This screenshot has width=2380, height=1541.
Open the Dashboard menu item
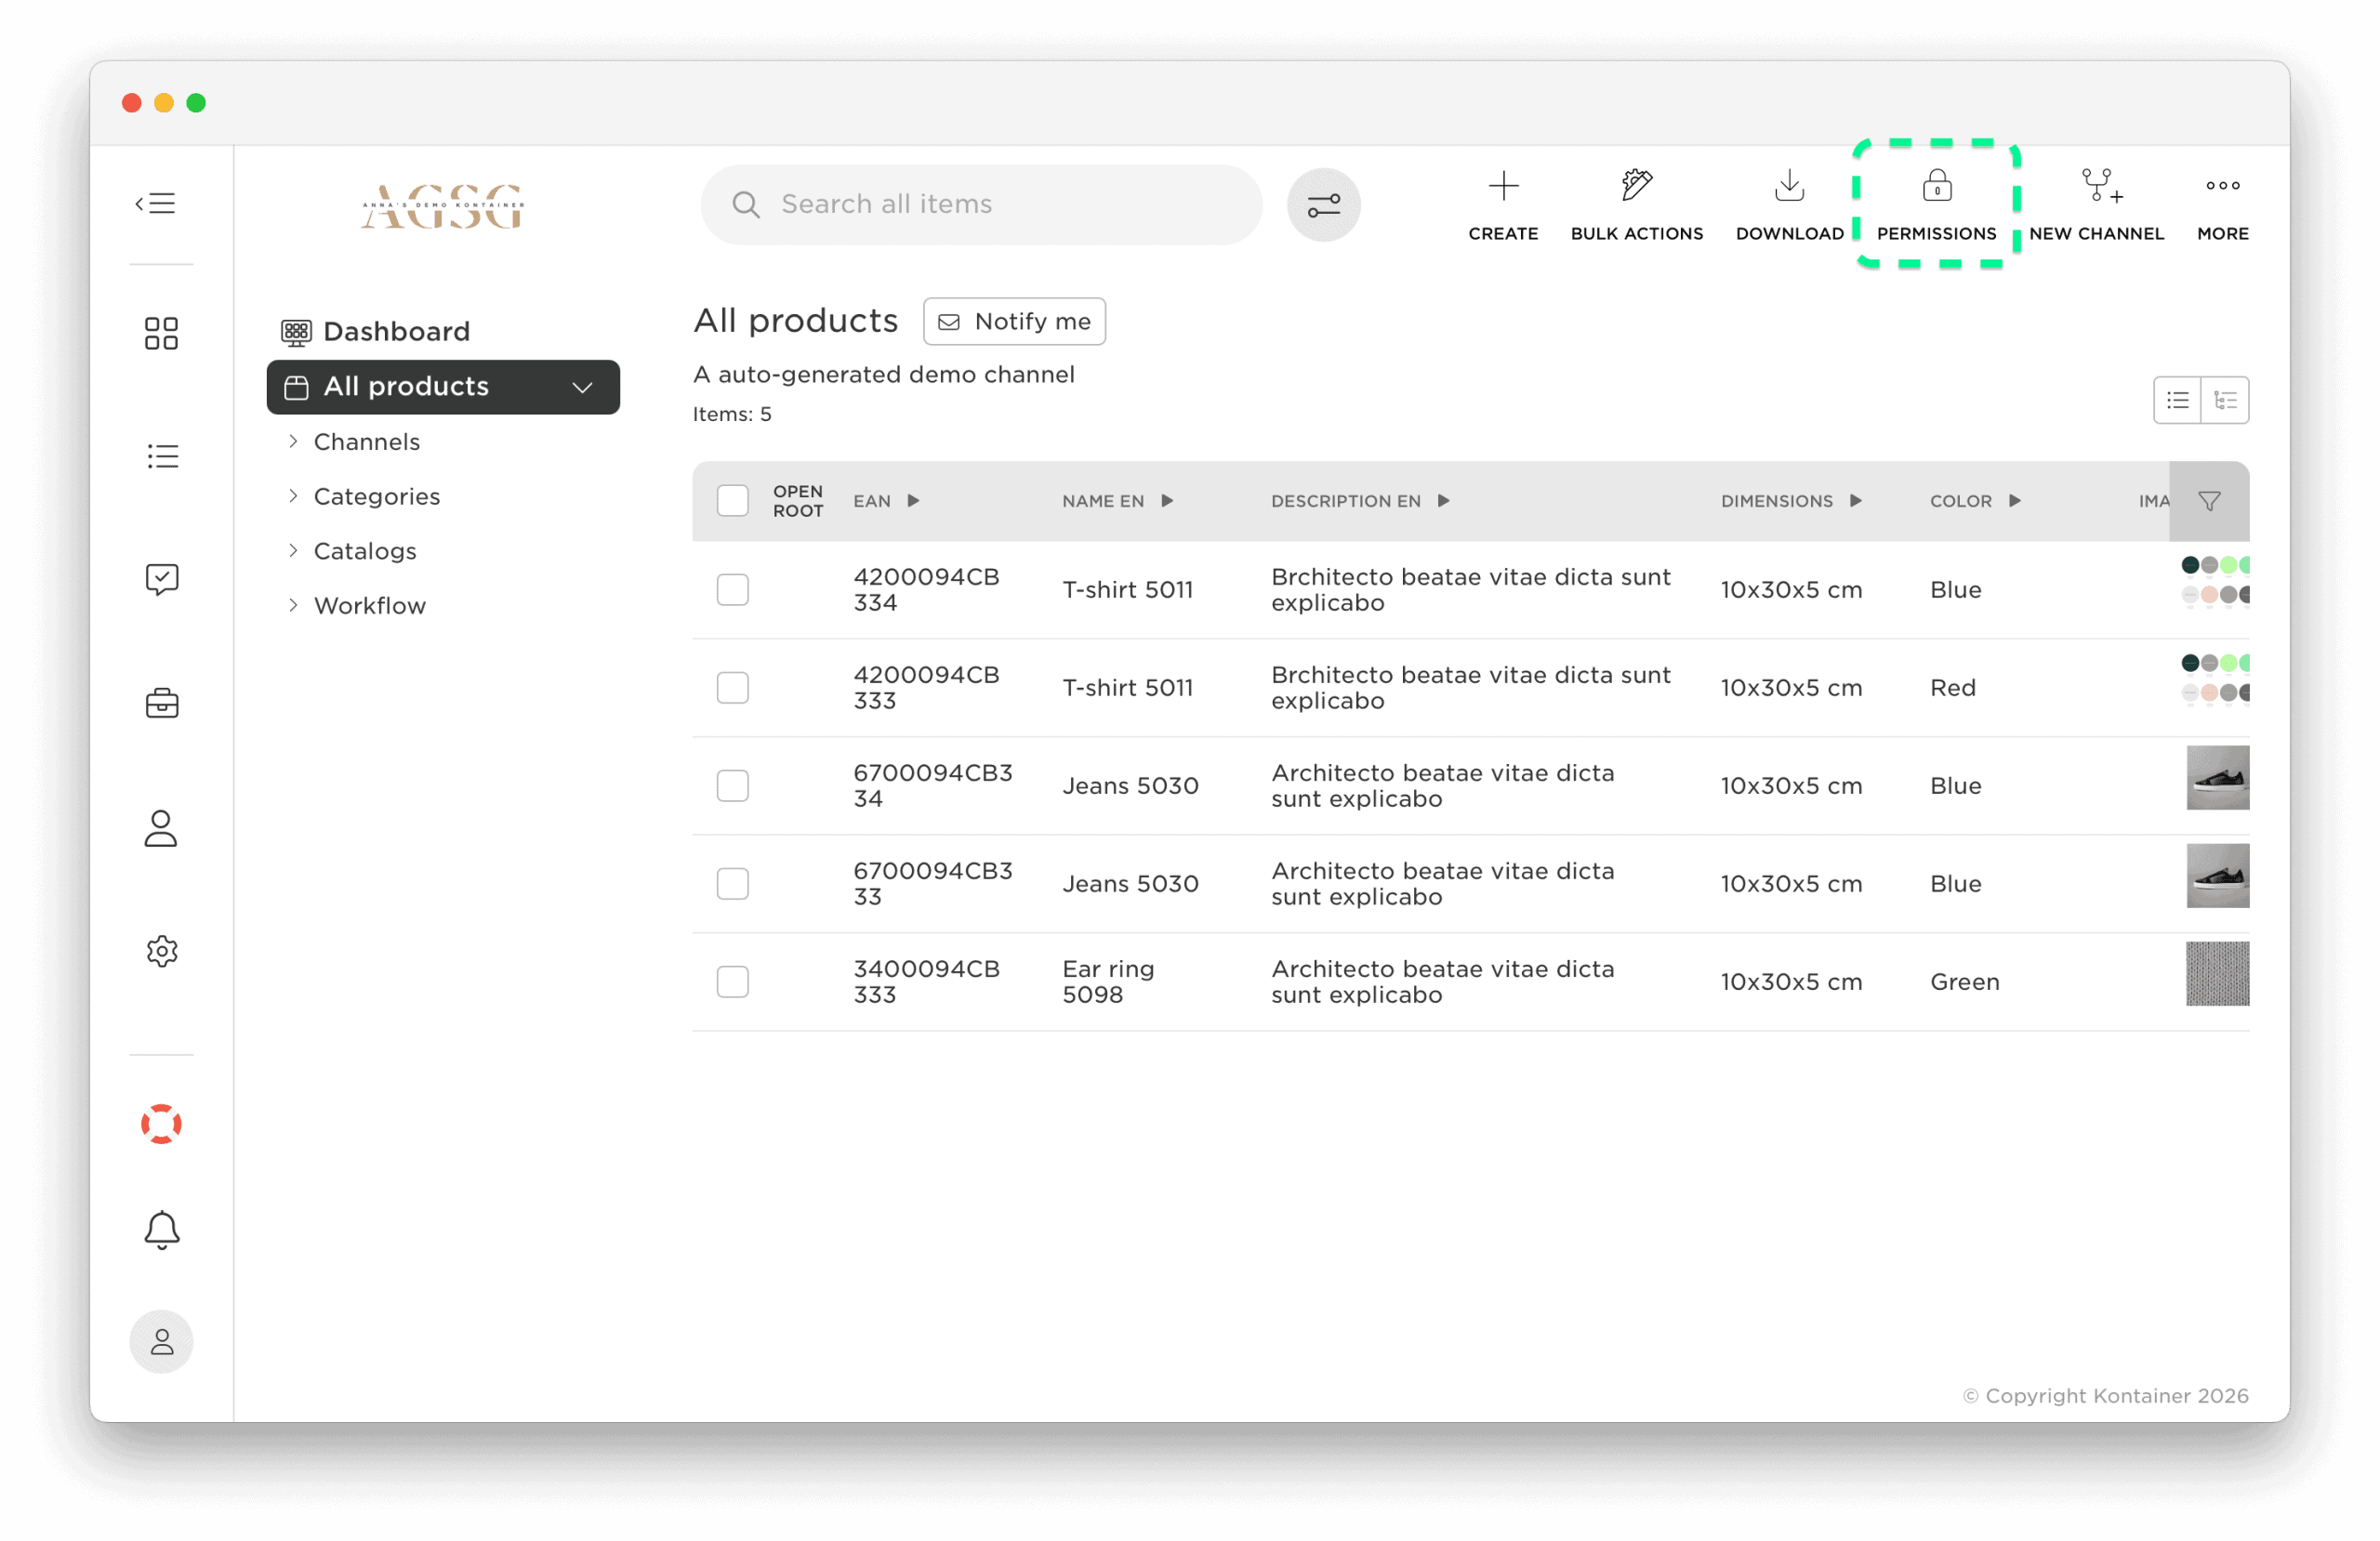pos(396,331)
